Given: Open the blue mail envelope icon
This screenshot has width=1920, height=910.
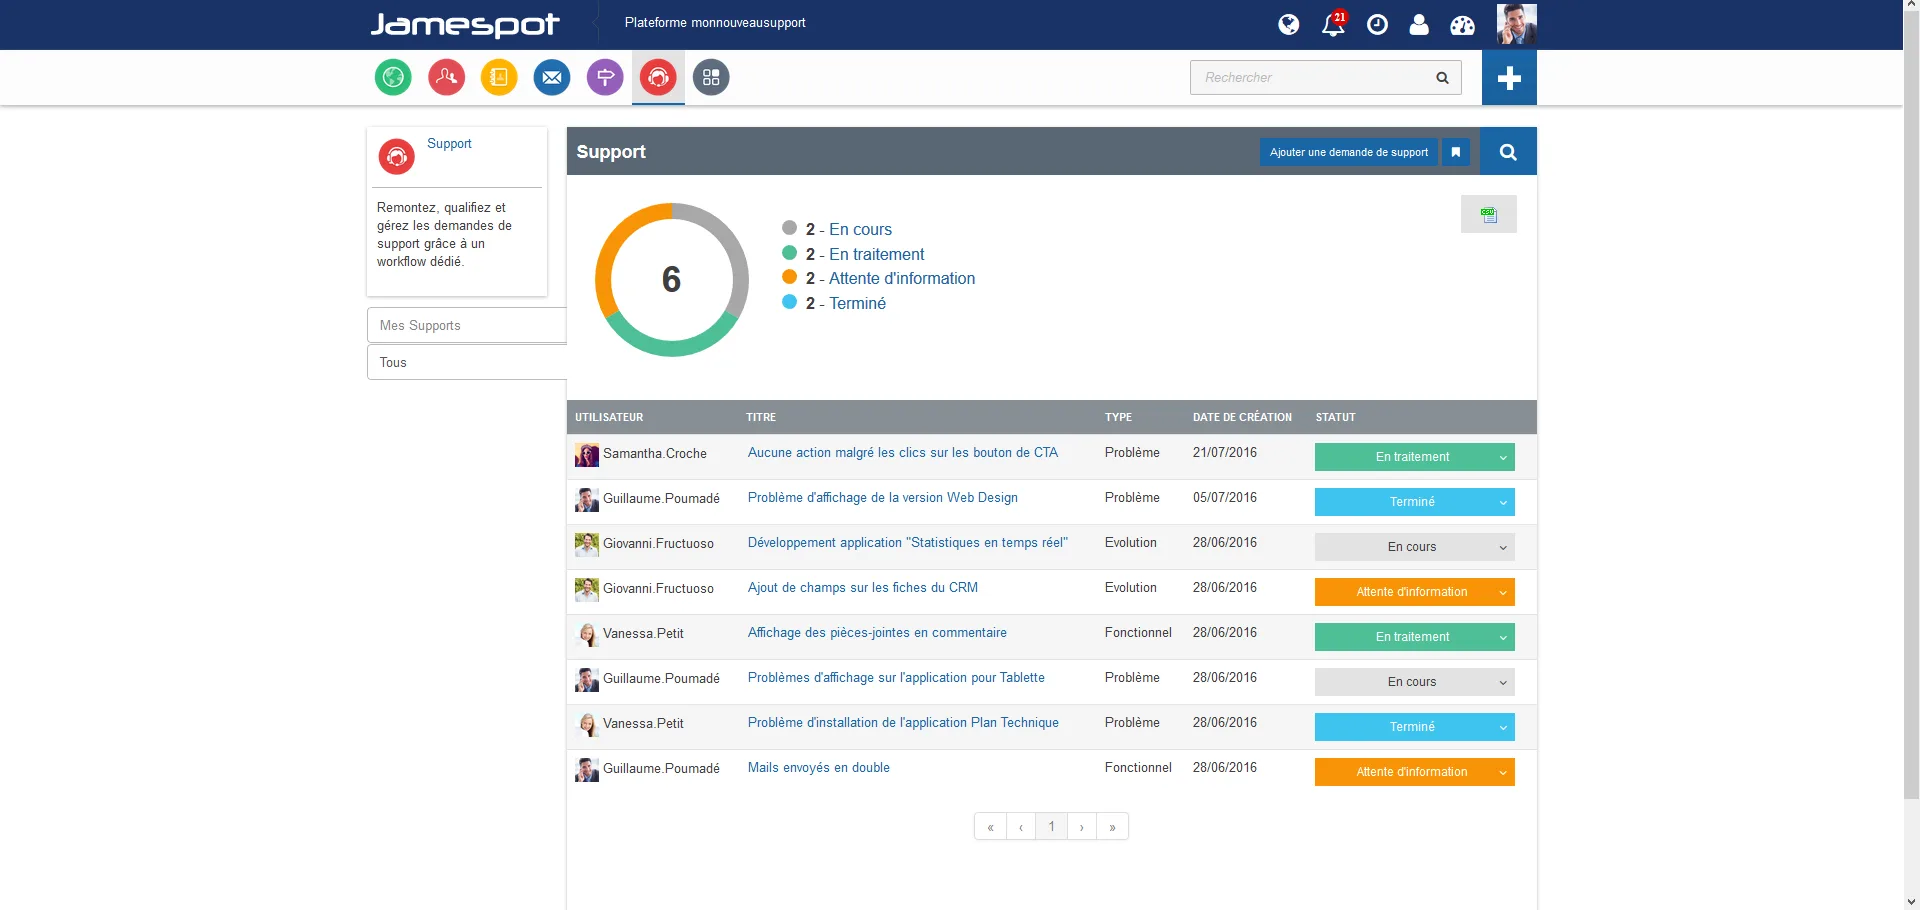Looking at the screenshot, I should coord(552,77).
